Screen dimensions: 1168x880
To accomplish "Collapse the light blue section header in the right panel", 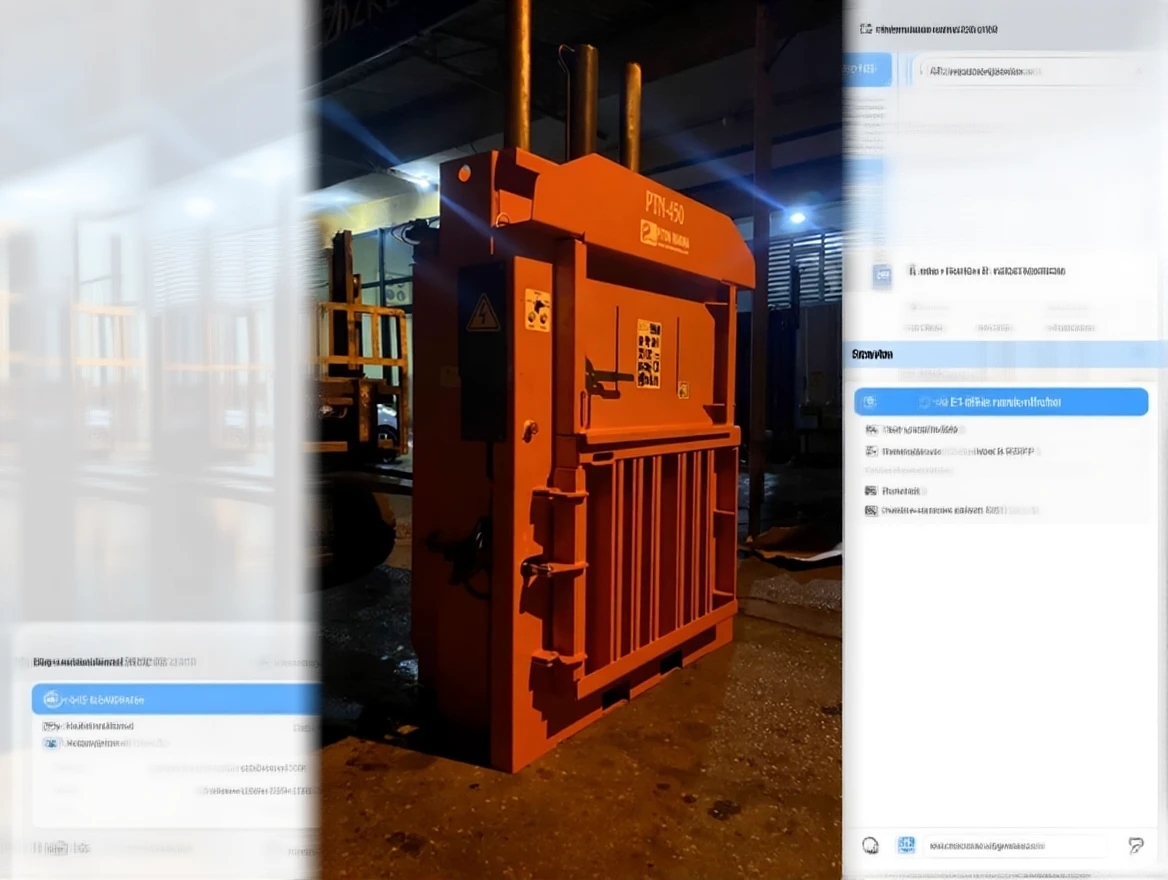I will [1004, 354].
